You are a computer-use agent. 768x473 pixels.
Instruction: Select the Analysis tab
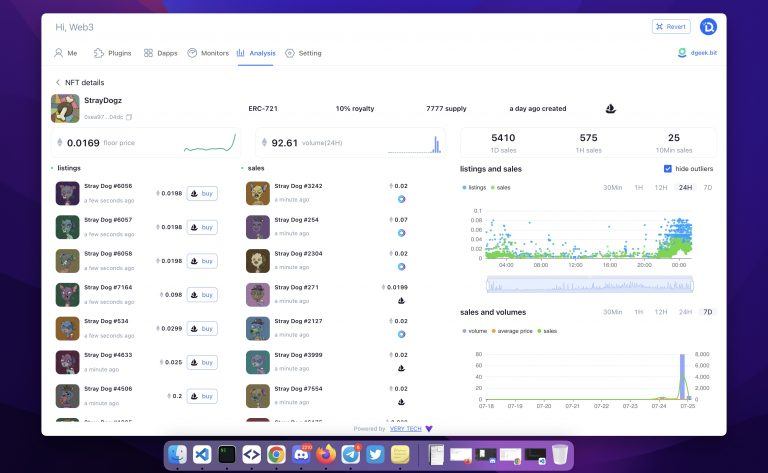pyautogui.click(x=256, y=53)
